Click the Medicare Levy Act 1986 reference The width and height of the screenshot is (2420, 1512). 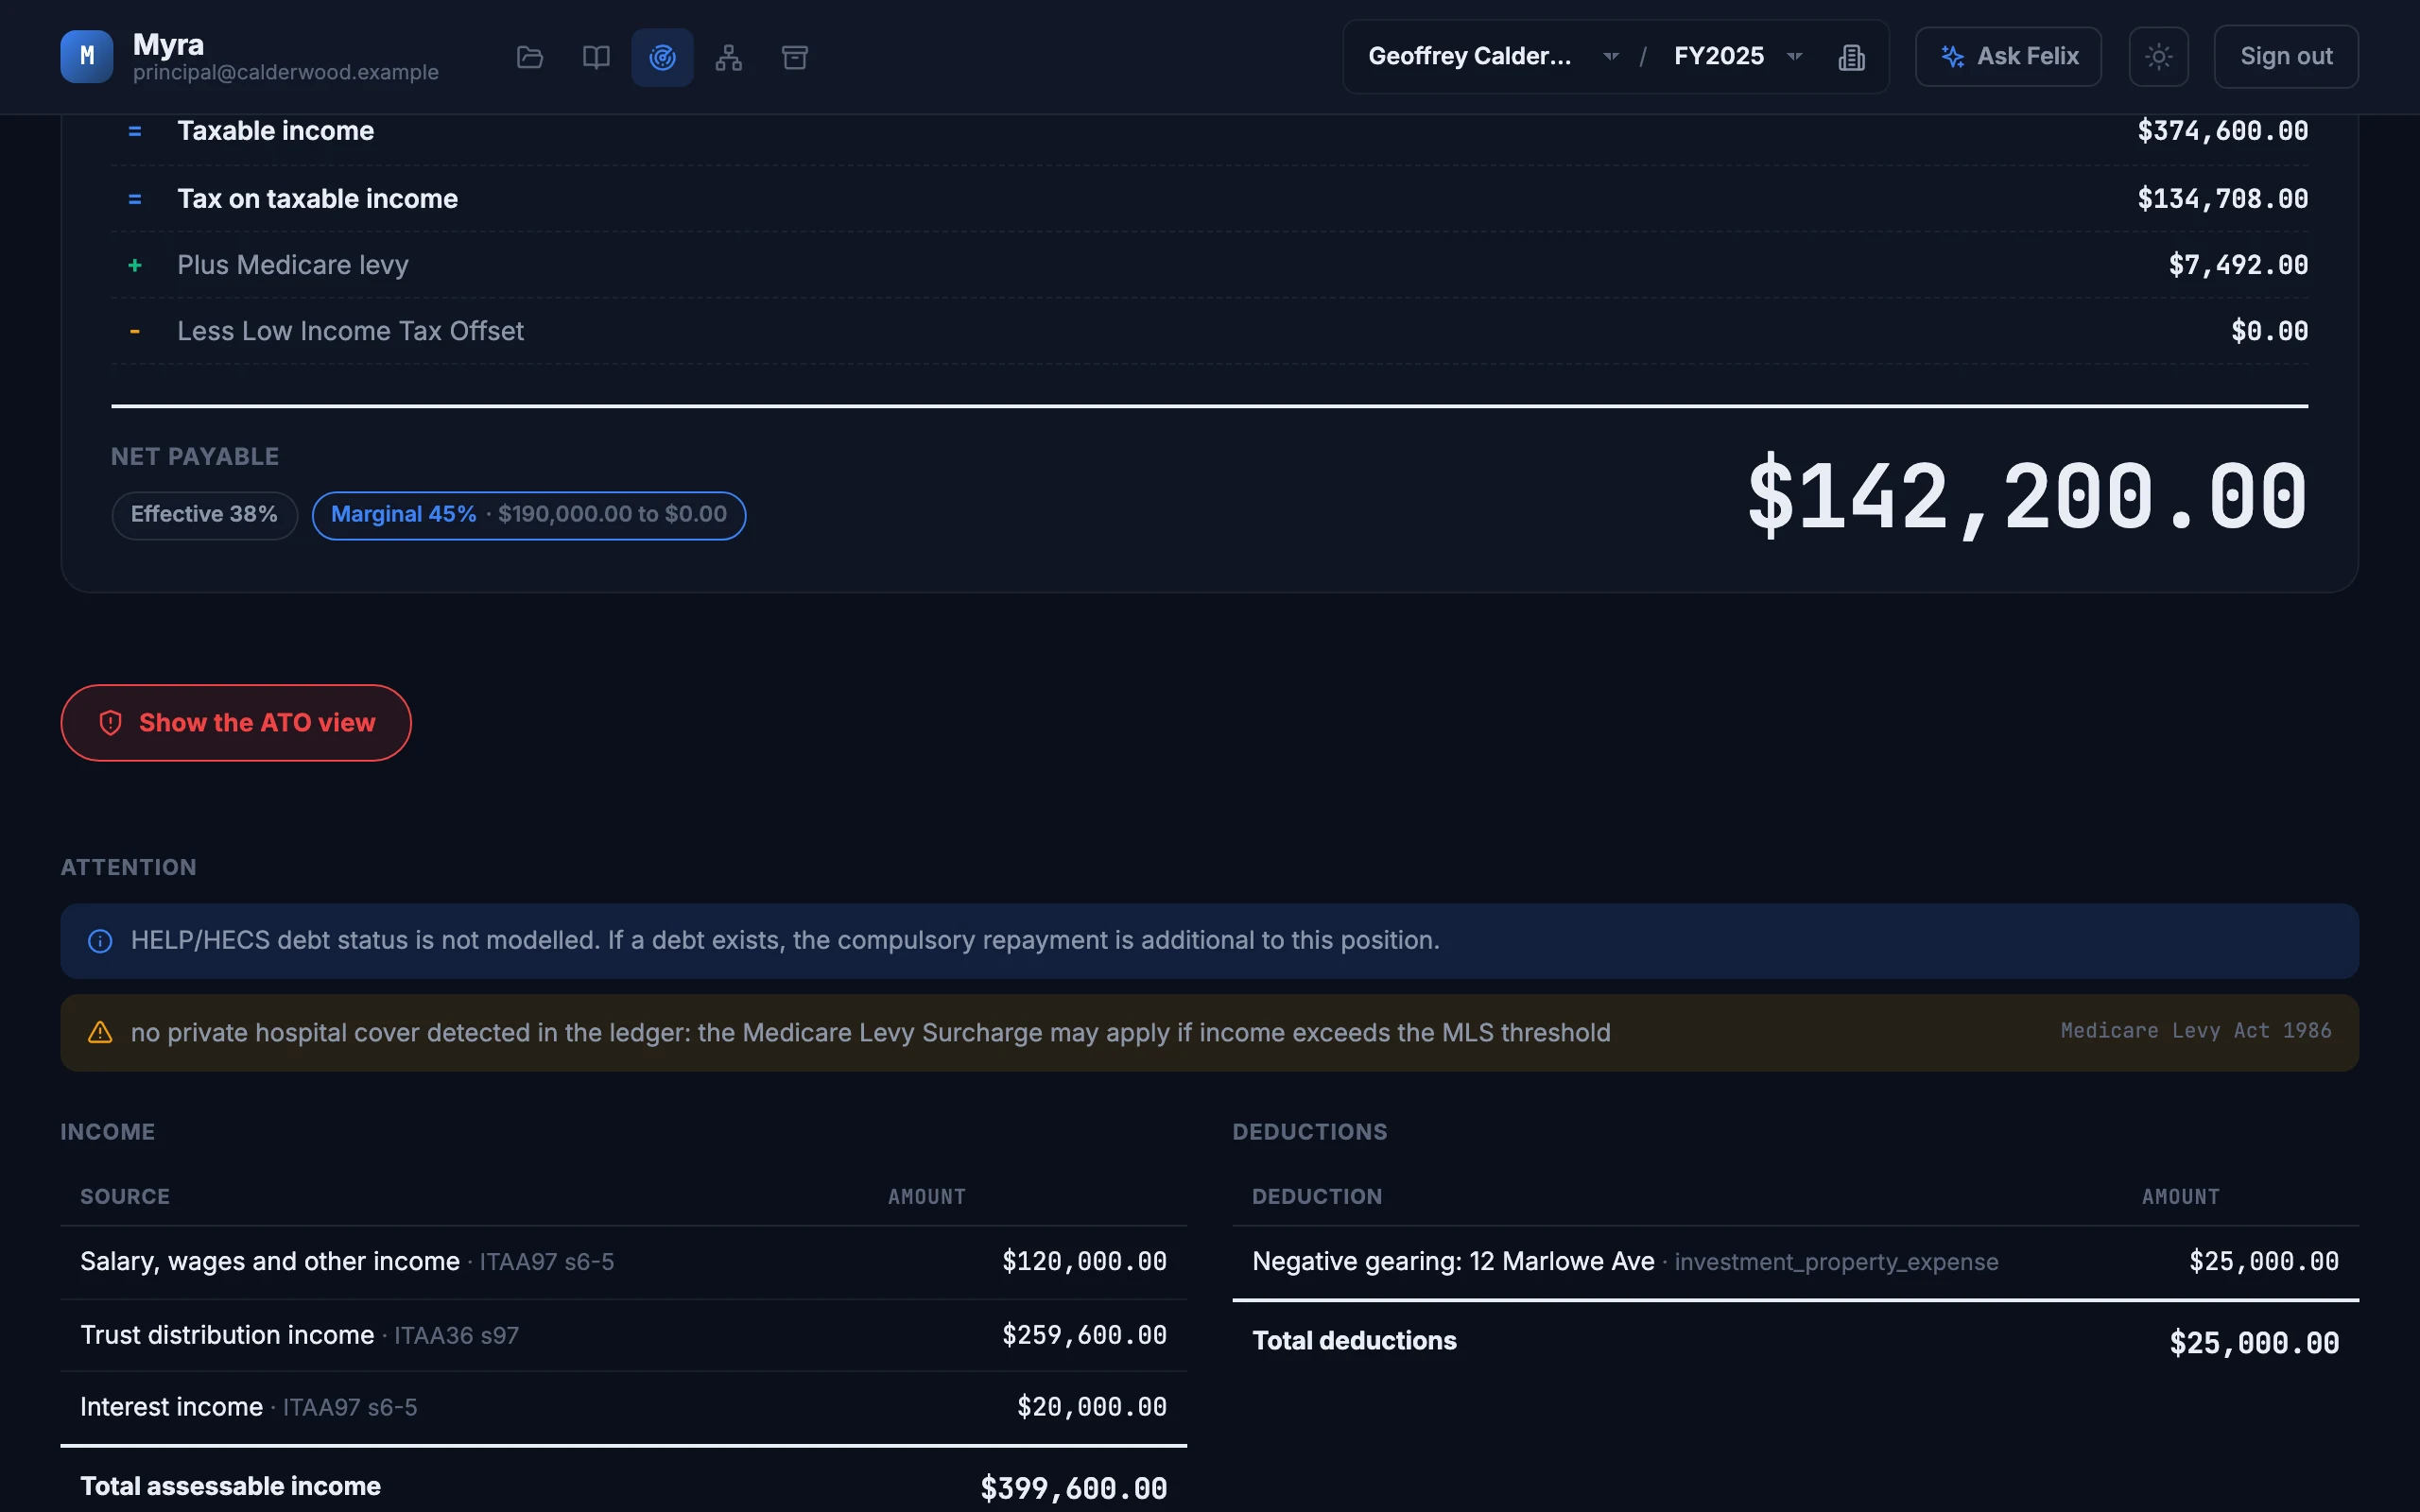tap(2196, 1031)
